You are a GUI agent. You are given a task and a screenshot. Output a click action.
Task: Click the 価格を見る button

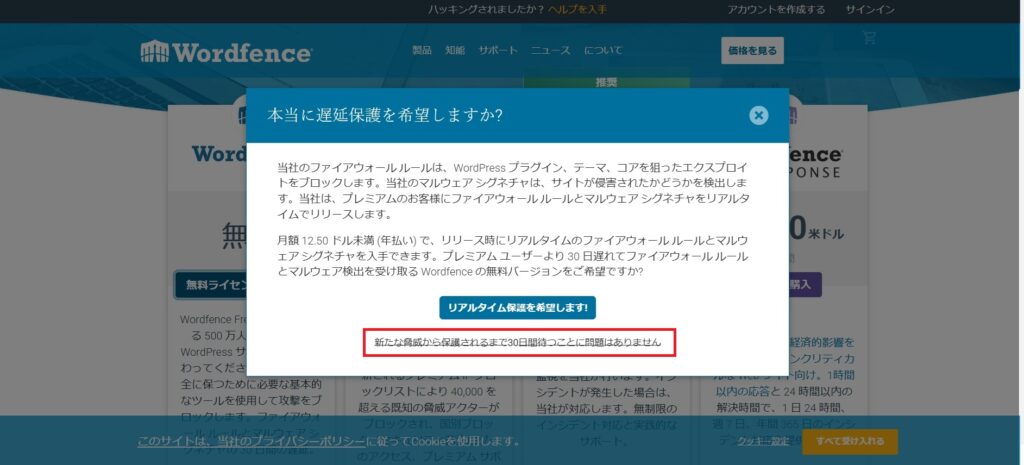pos(752,50)
